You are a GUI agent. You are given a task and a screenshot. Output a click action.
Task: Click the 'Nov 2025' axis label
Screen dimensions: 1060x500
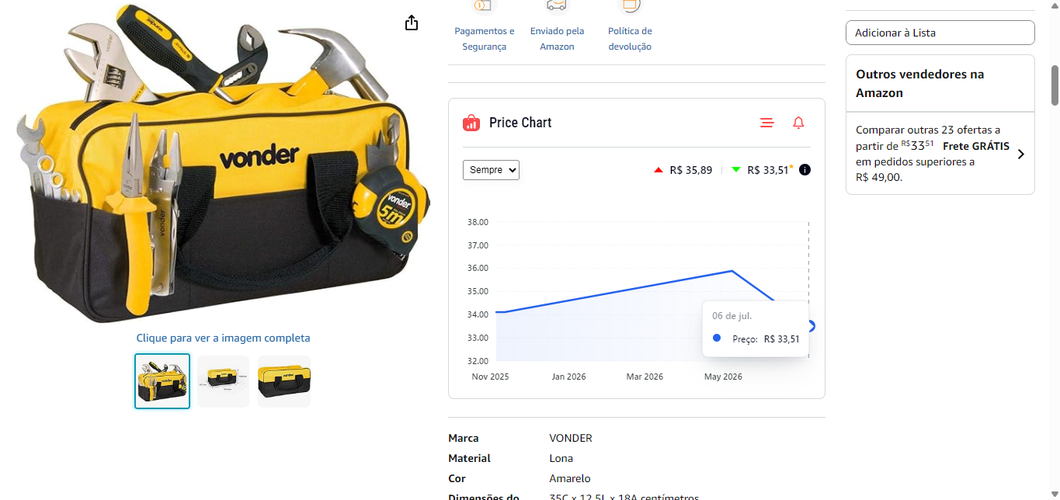tap(490, 377)
